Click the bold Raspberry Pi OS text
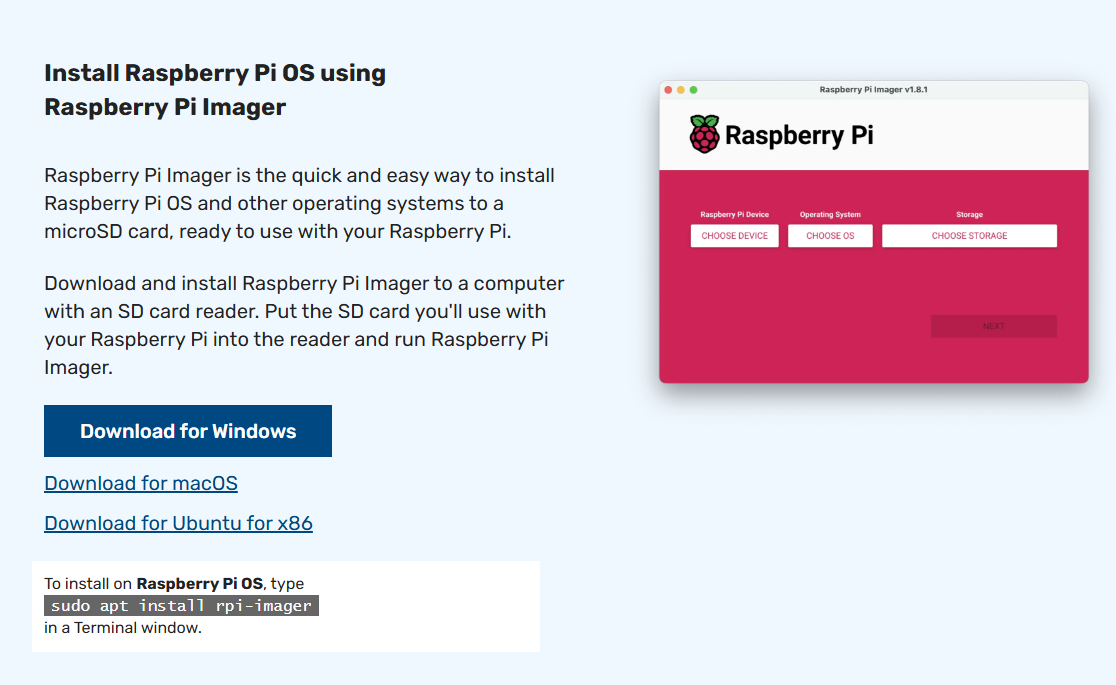 [199, 583]
